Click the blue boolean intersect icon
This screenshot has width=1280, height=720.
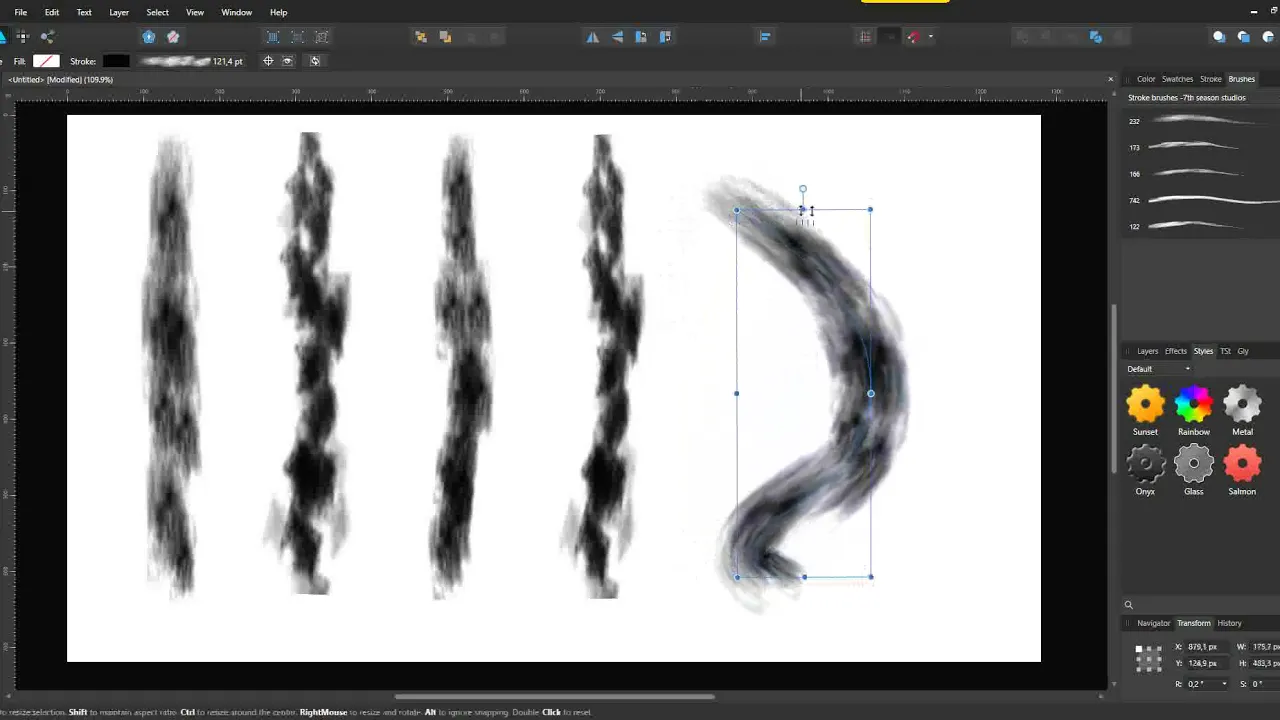[1096, 37]
